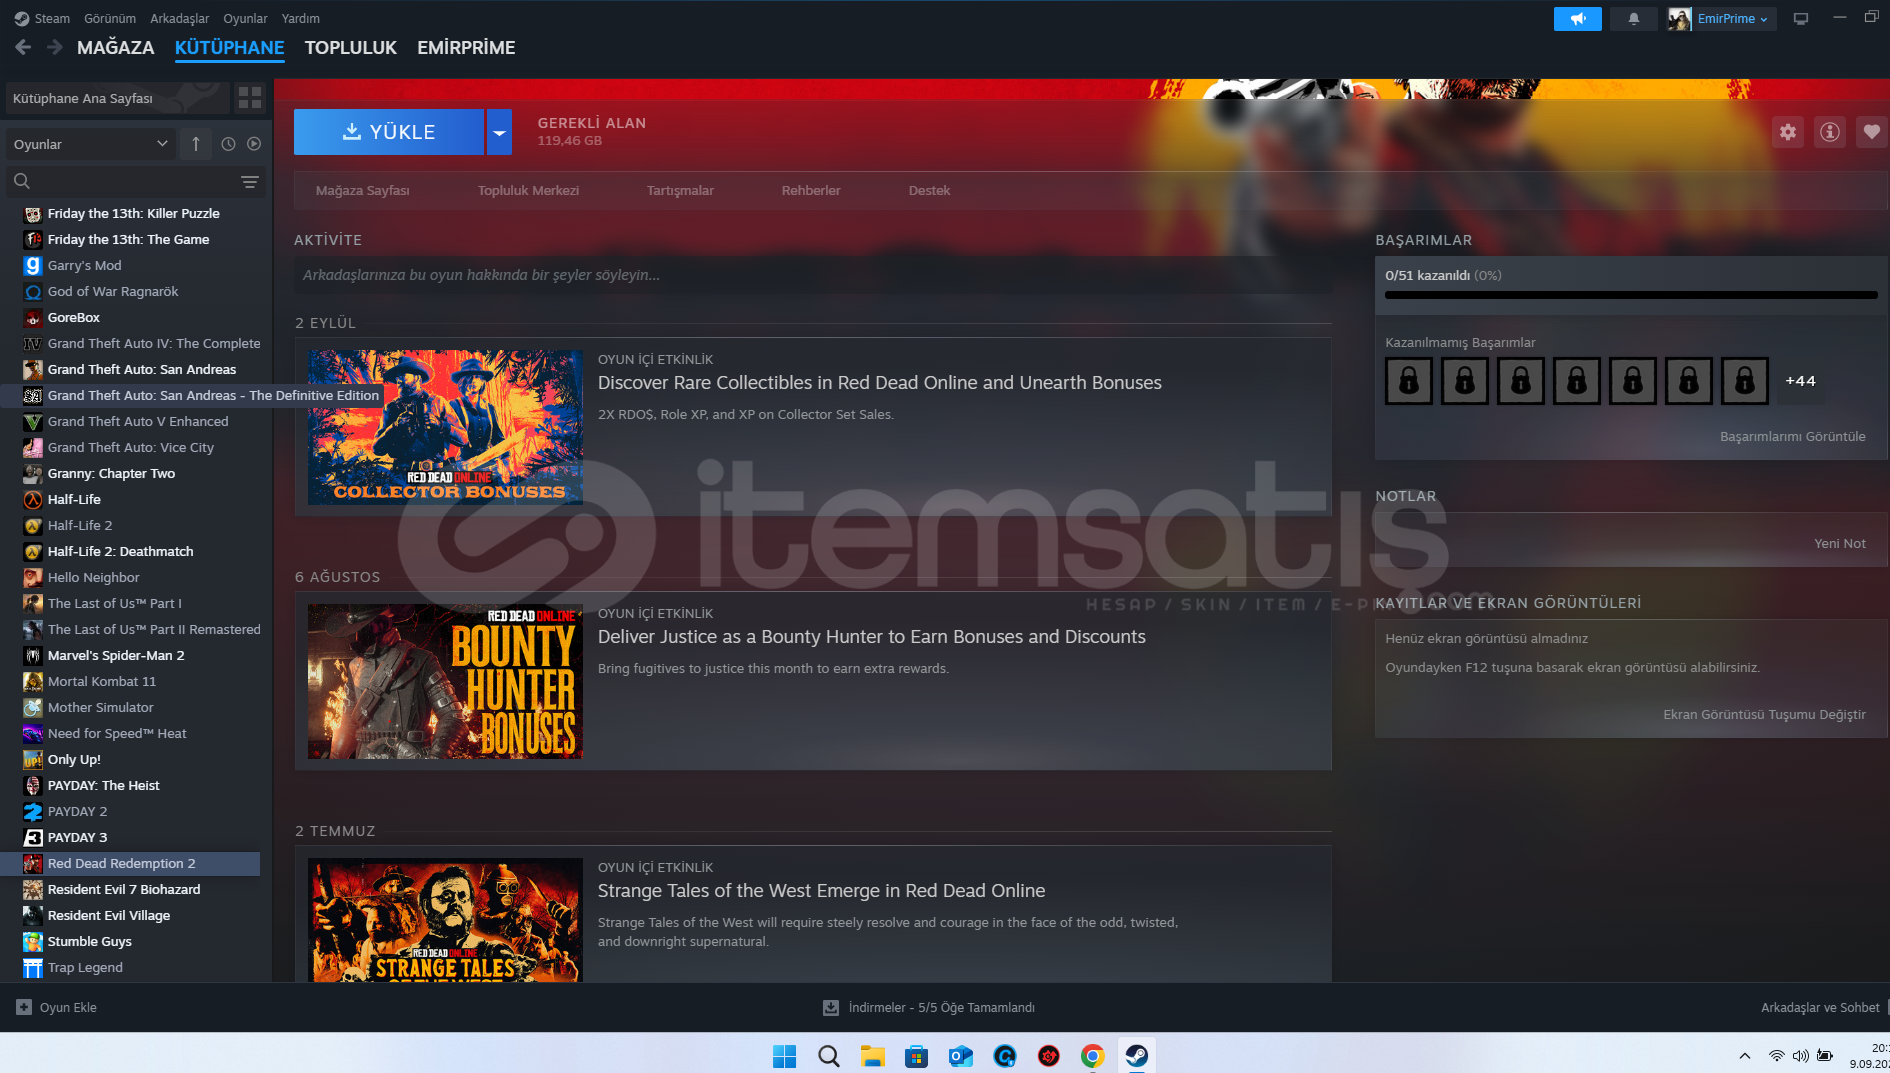Viewport: 1890px width, 1073px height.
Task: Select Garry's Mod in library
Action: tap(141, 265)
